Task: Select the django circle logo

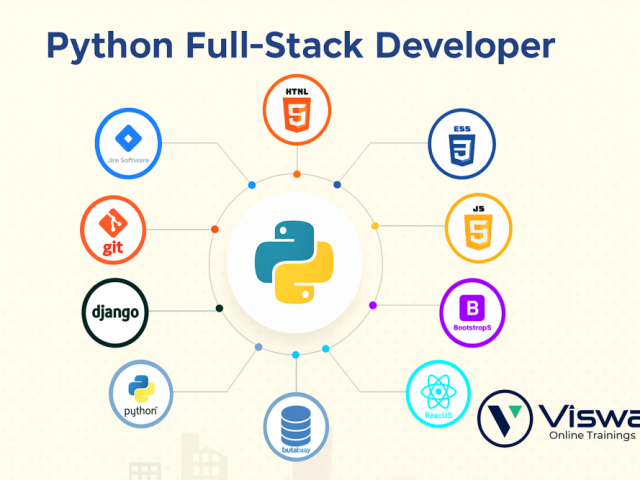Action: tap(115, 313)
